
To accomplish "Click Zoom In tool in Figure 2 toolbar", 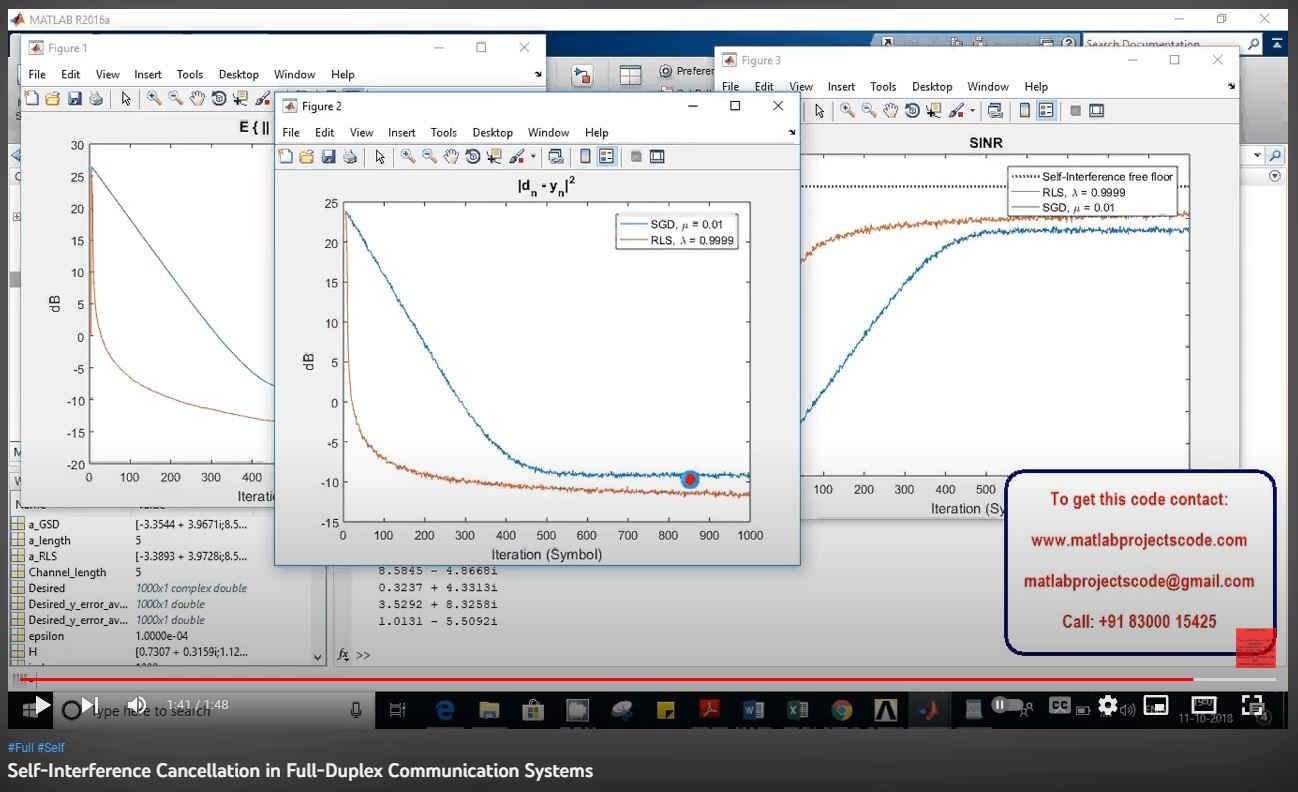I will tap(408, 157).
